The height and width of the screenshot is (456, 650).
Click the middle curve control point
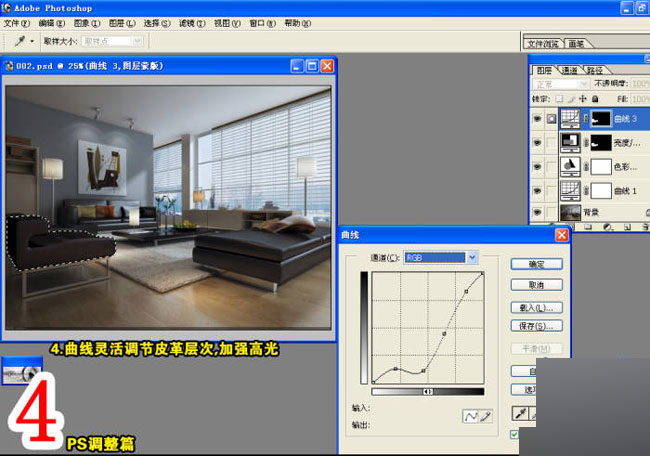pyautogui.click(x=444, y=333)
